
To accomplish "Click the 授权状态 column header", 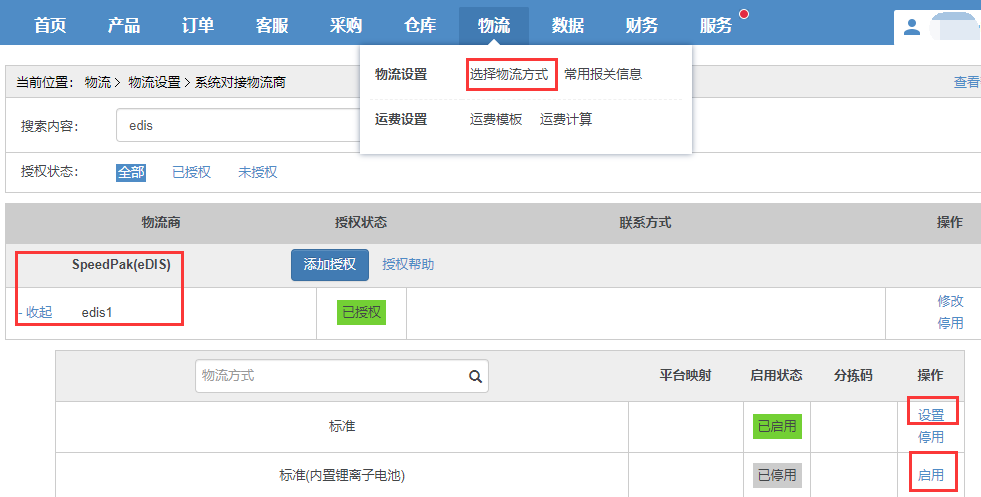I will click(x=361, y=222).
